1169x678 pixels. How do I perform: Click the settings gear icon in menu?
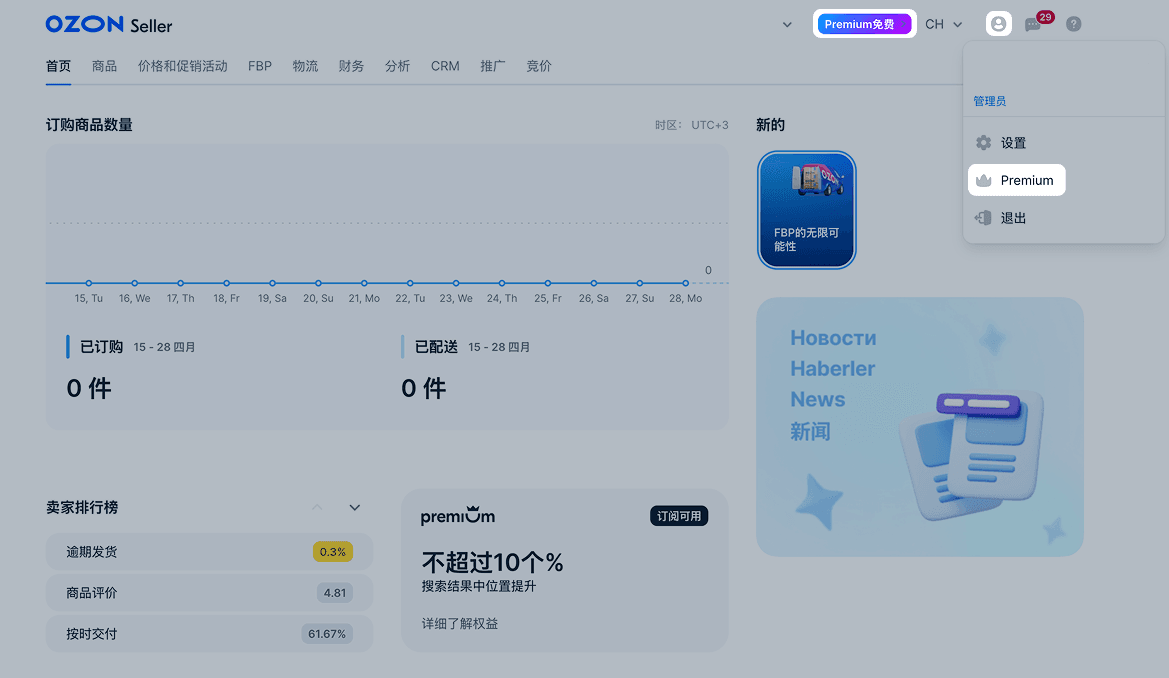(x=983, y=142)
